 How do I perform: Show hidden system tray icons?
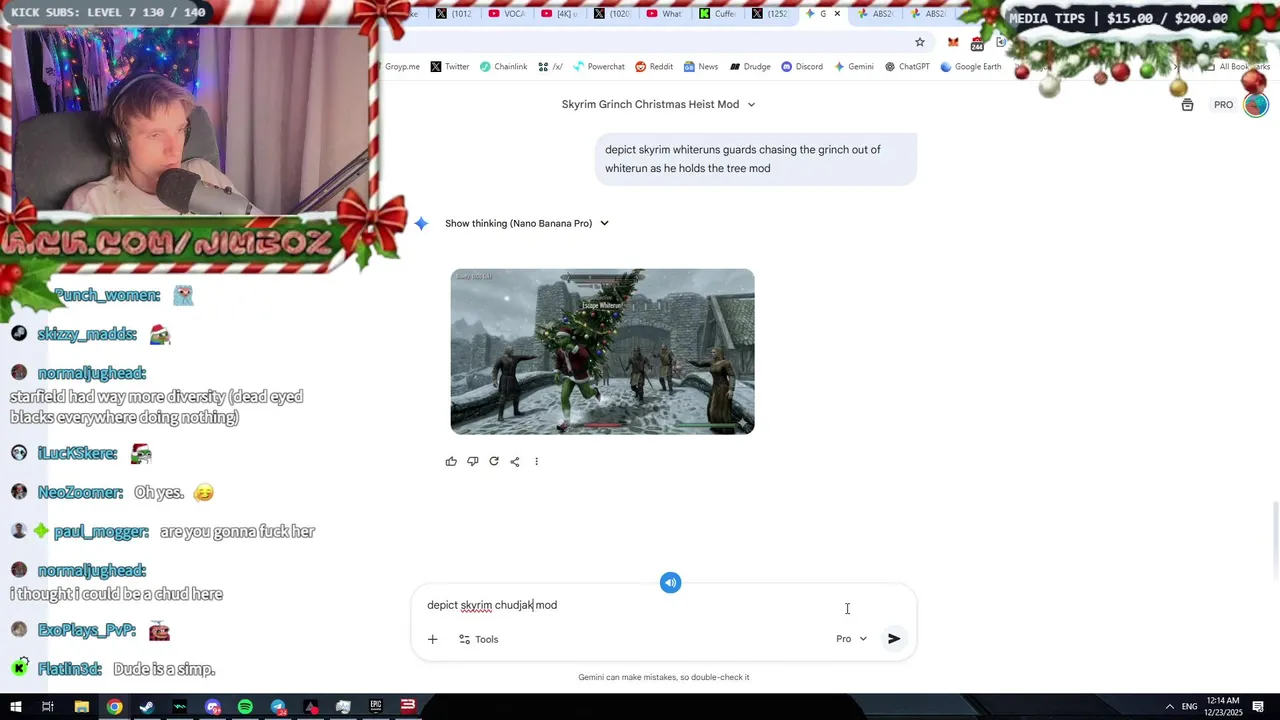click(x=1169, y=707)
